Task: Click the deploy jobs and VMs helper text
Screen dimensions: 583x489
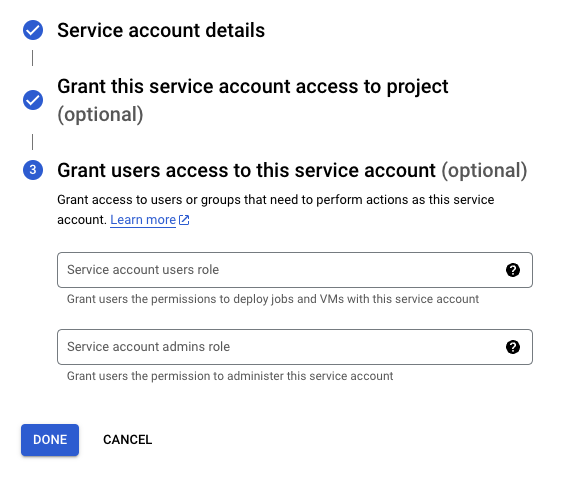Action: click(273, 299)
